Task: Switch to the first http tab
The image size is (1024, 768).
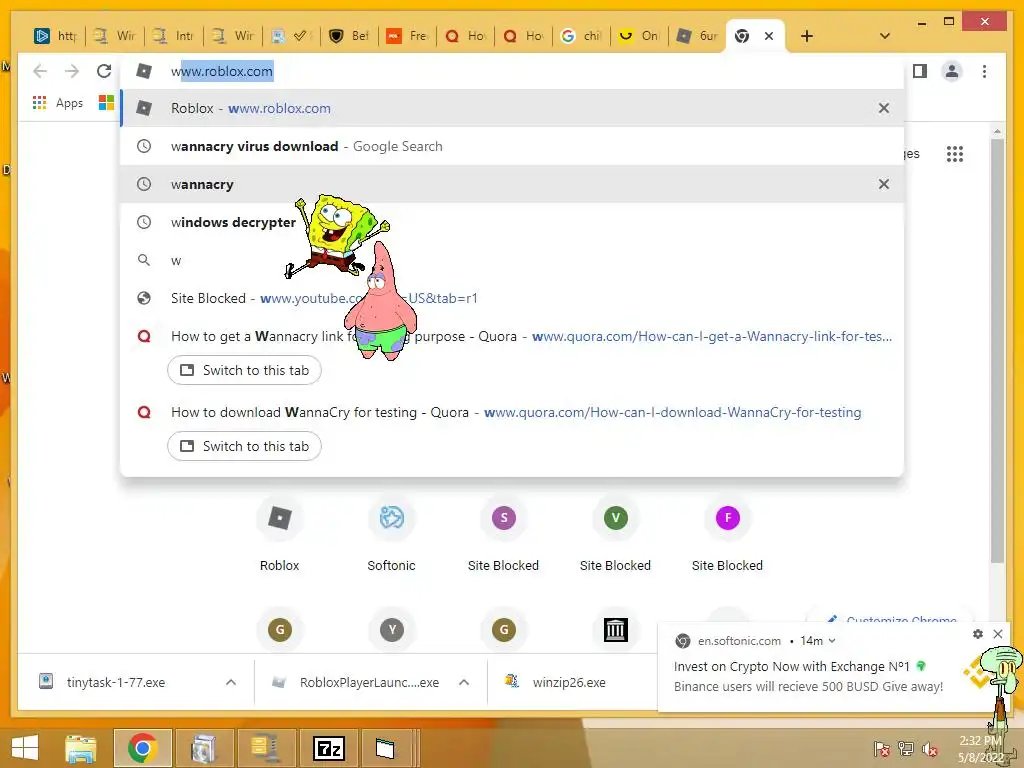Action: [x=57, y=36]
